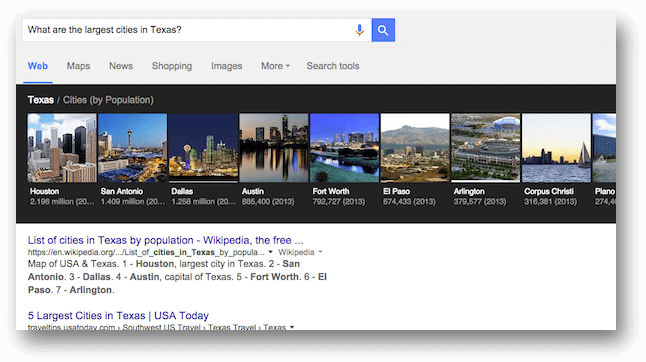Click the 674,433 (2013) population text
The image size is (646, 362).
(409, 202)
